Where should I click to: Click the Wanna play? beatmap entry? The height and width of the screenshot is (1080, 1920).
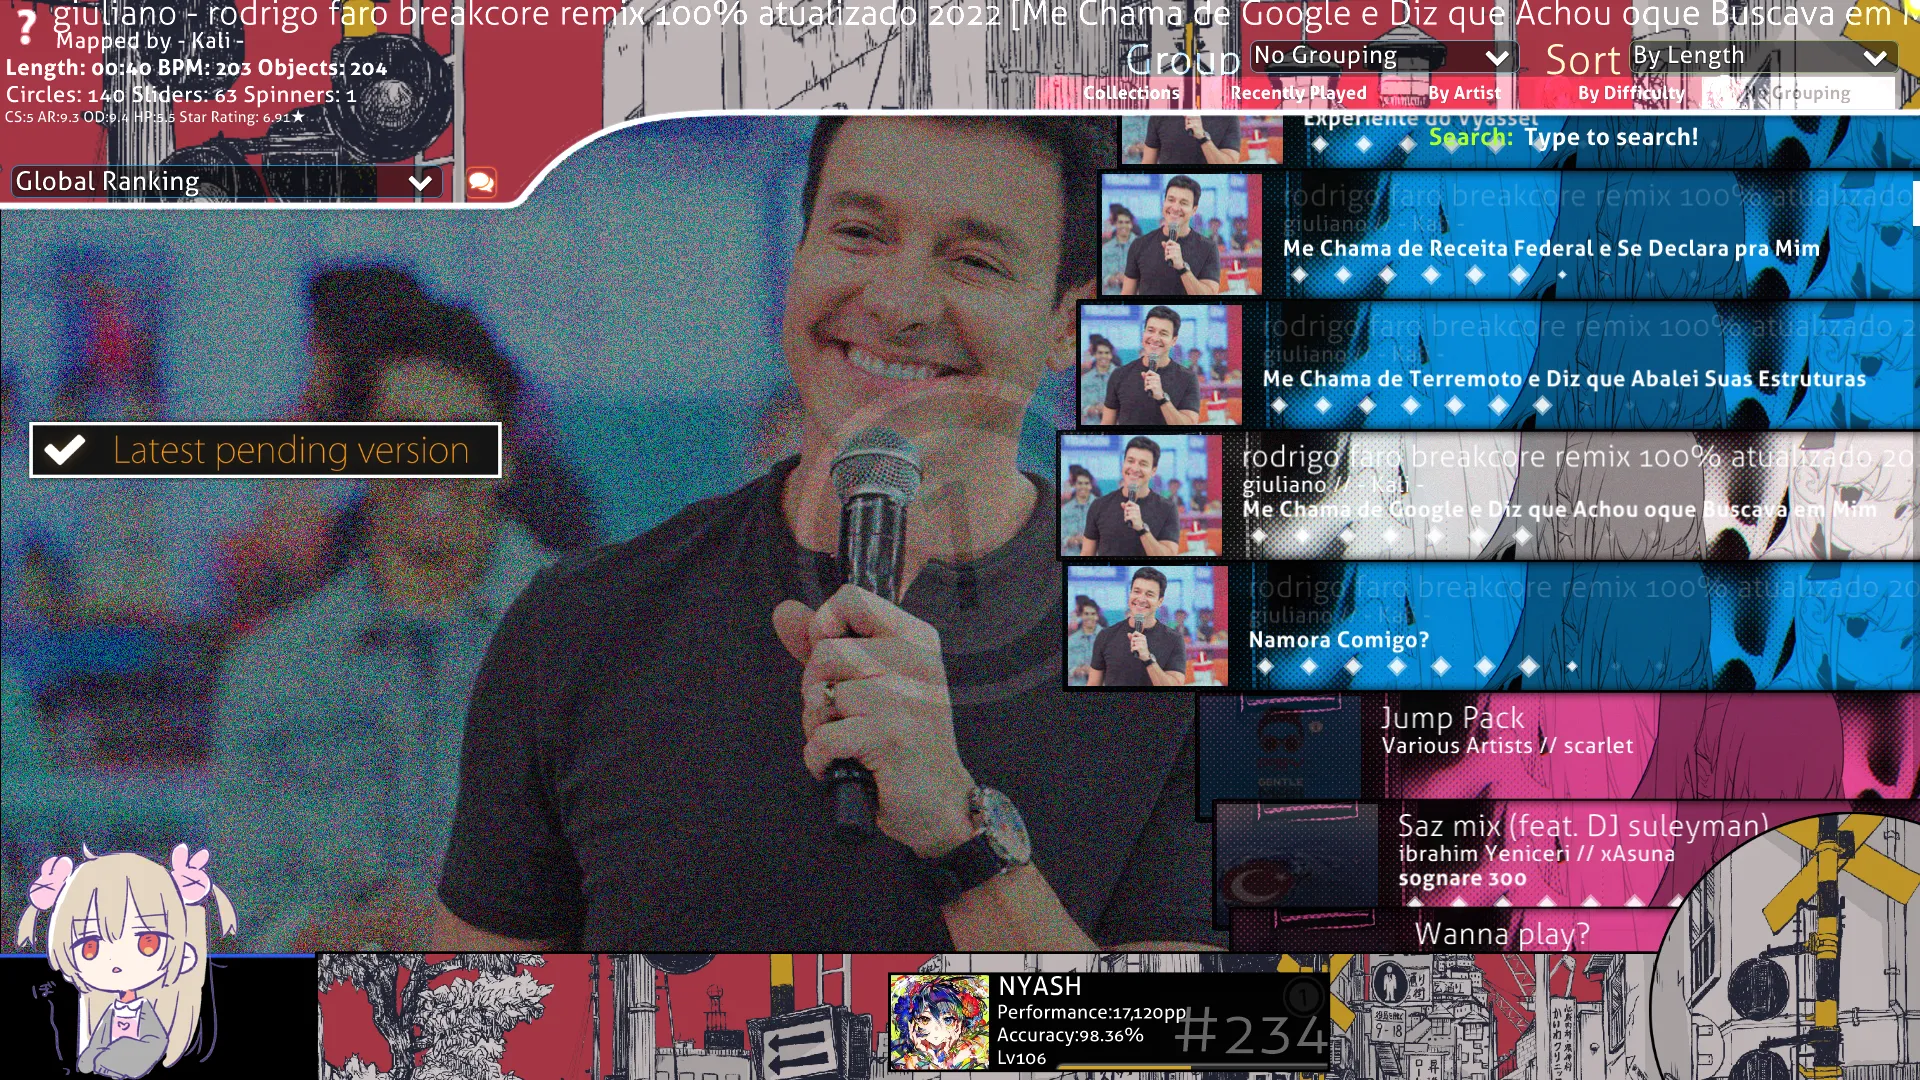click(1501, 934)
